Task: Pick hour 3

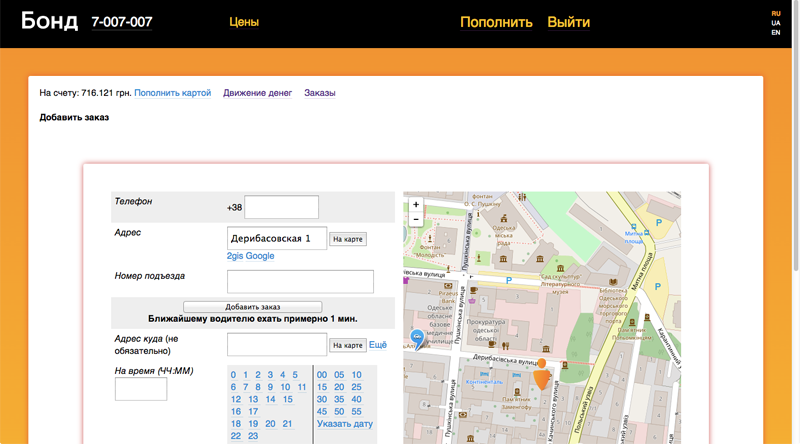Action: click(x=270, y=375)
